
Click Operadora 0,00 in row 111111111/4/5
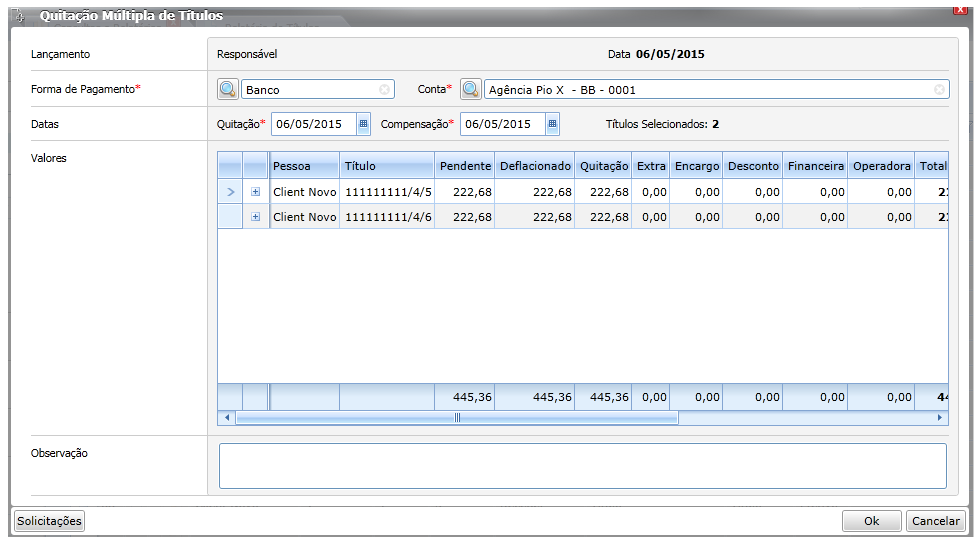pyautogui.click(x=881, y=192)
